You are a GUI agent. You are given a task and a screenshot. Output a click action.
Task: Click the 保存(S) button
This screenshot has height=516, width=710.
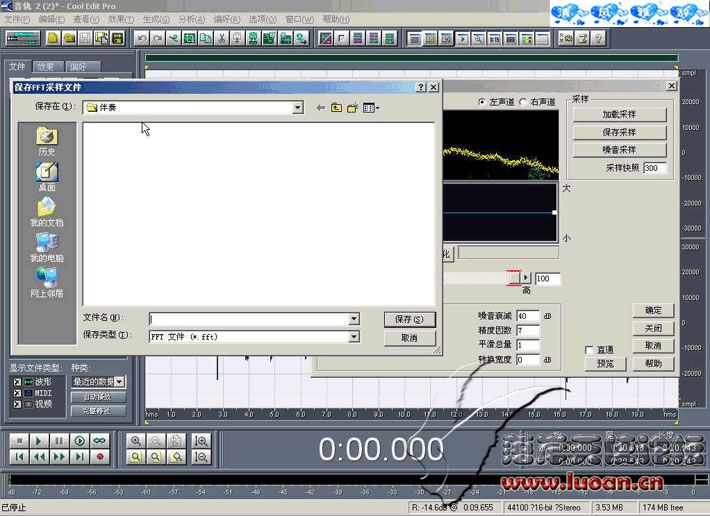click(409, 319)
